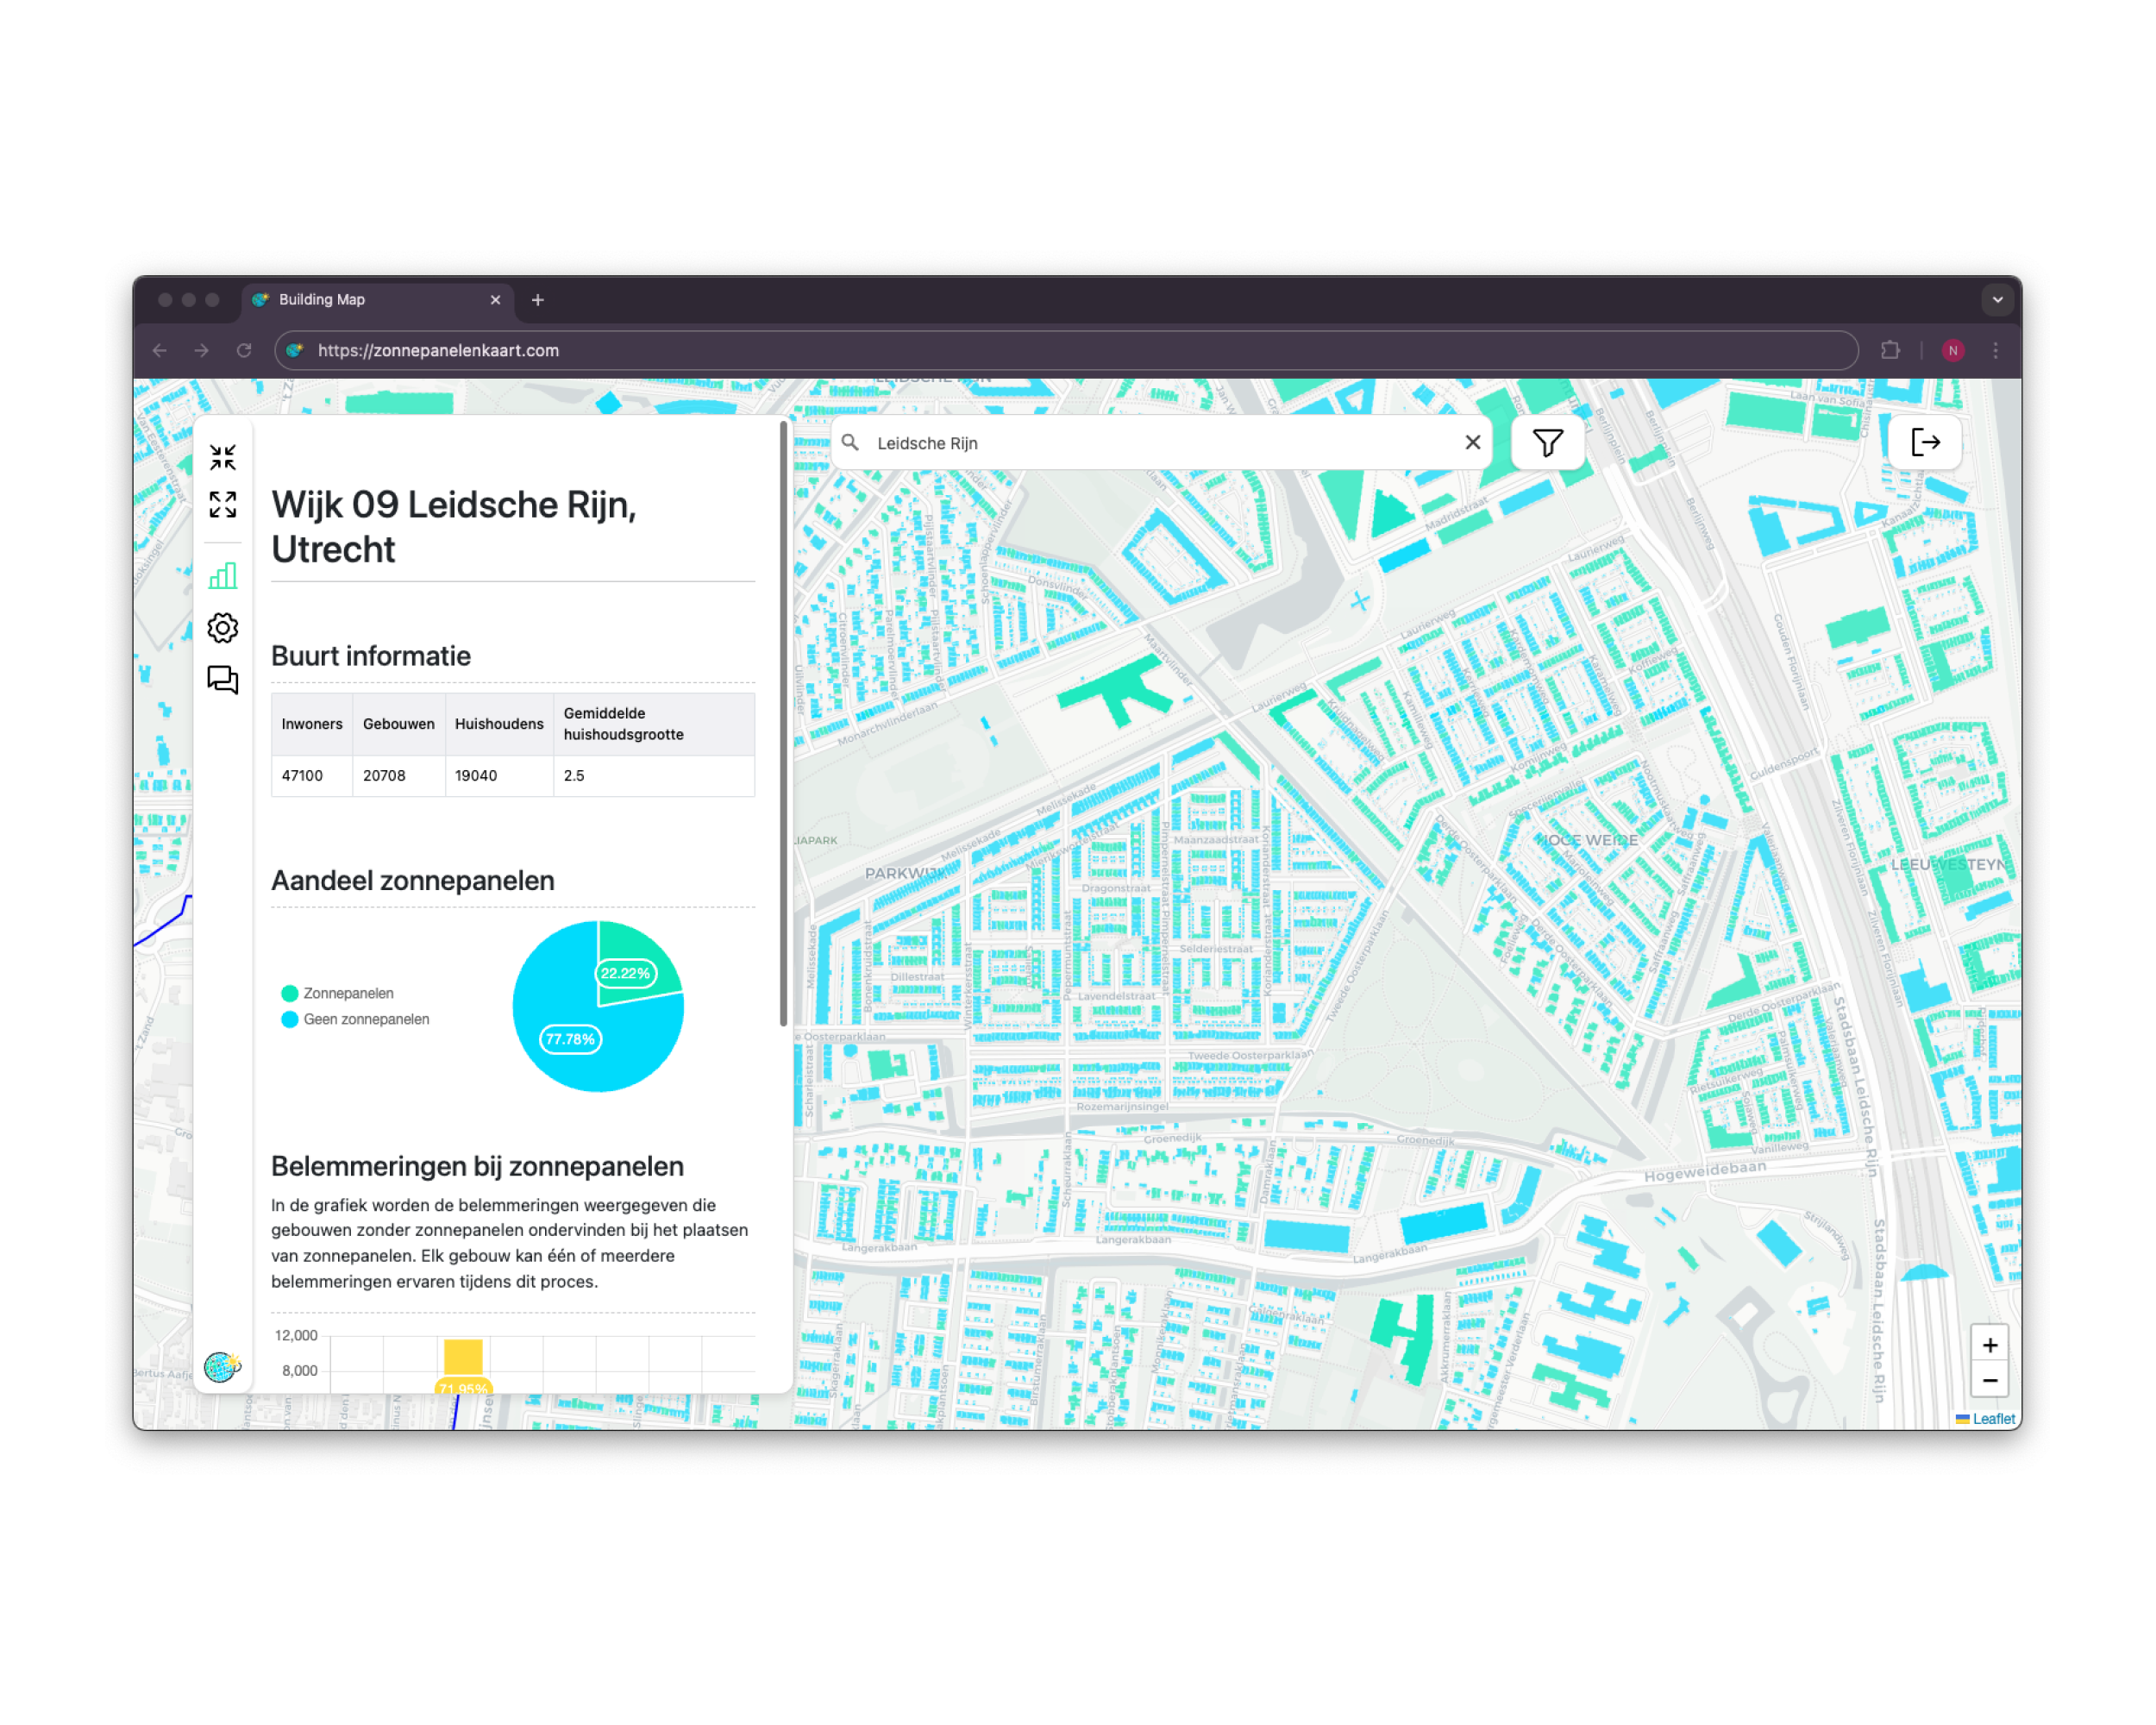Toggle the Geen zonnepanelen legend entry
Viewport: 2156px width, 1725px height.
pos(355,1019)
